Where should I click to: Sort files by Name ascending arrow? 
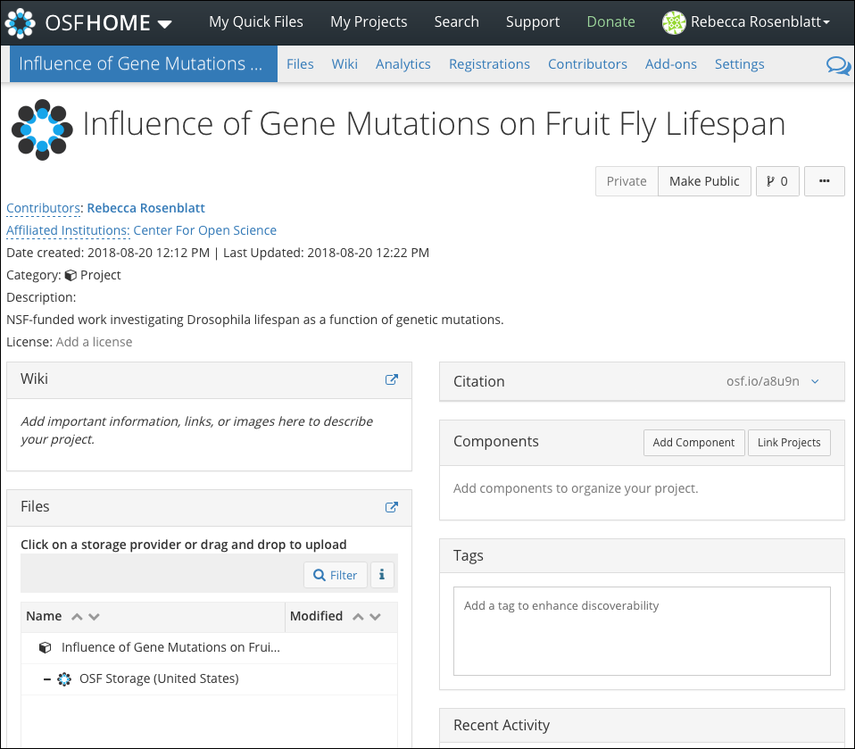pyautogui.click(x=77, y=617)
